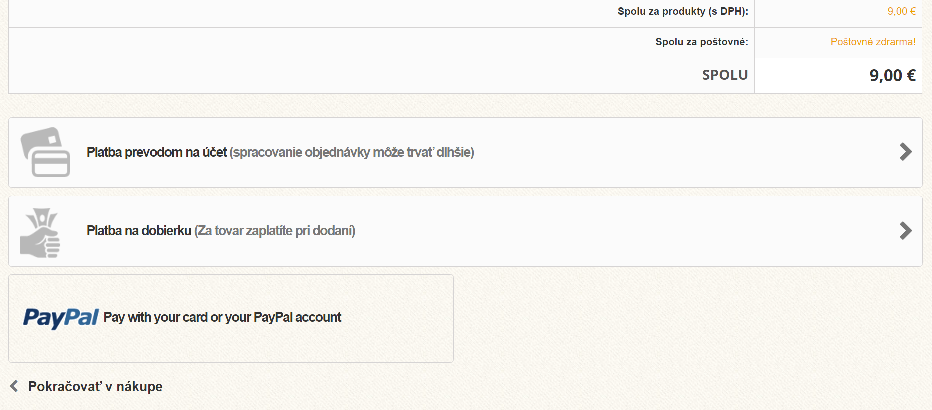Pay with your card or PayPal account
932x410 pixels.
click(222, 317)
